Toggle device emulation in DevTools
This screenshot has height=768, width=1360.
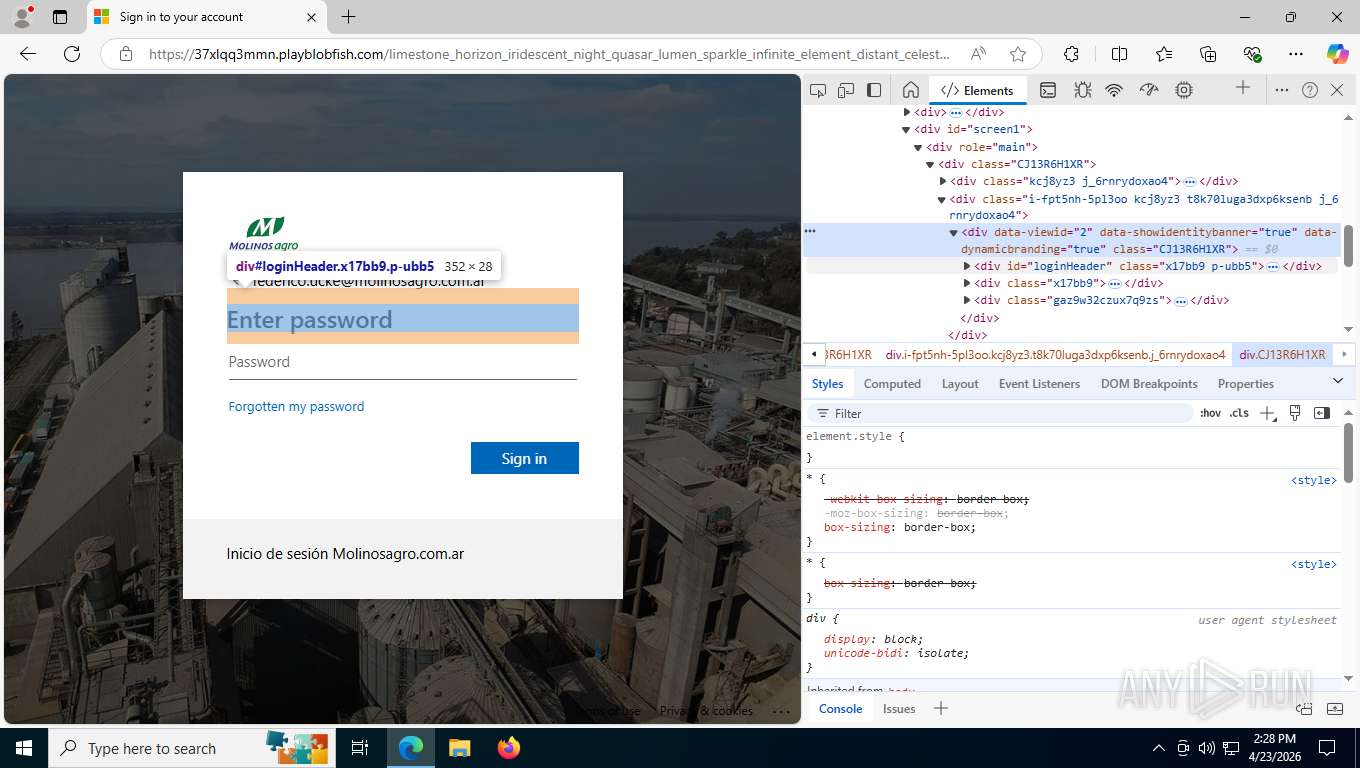click(846, 90)
